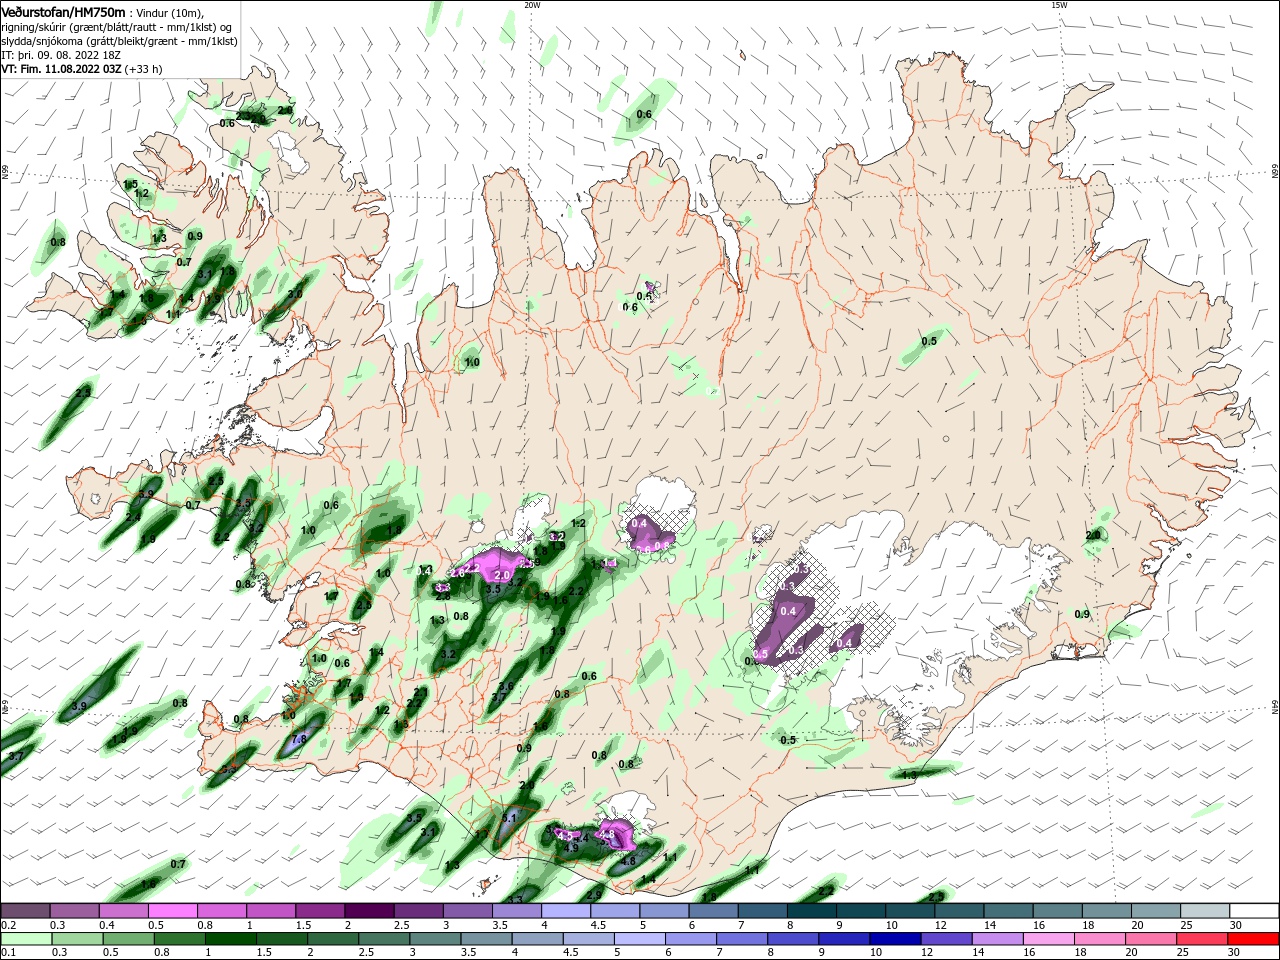Click the white final swatch of the snow legend

click(x=1254, y=911)
